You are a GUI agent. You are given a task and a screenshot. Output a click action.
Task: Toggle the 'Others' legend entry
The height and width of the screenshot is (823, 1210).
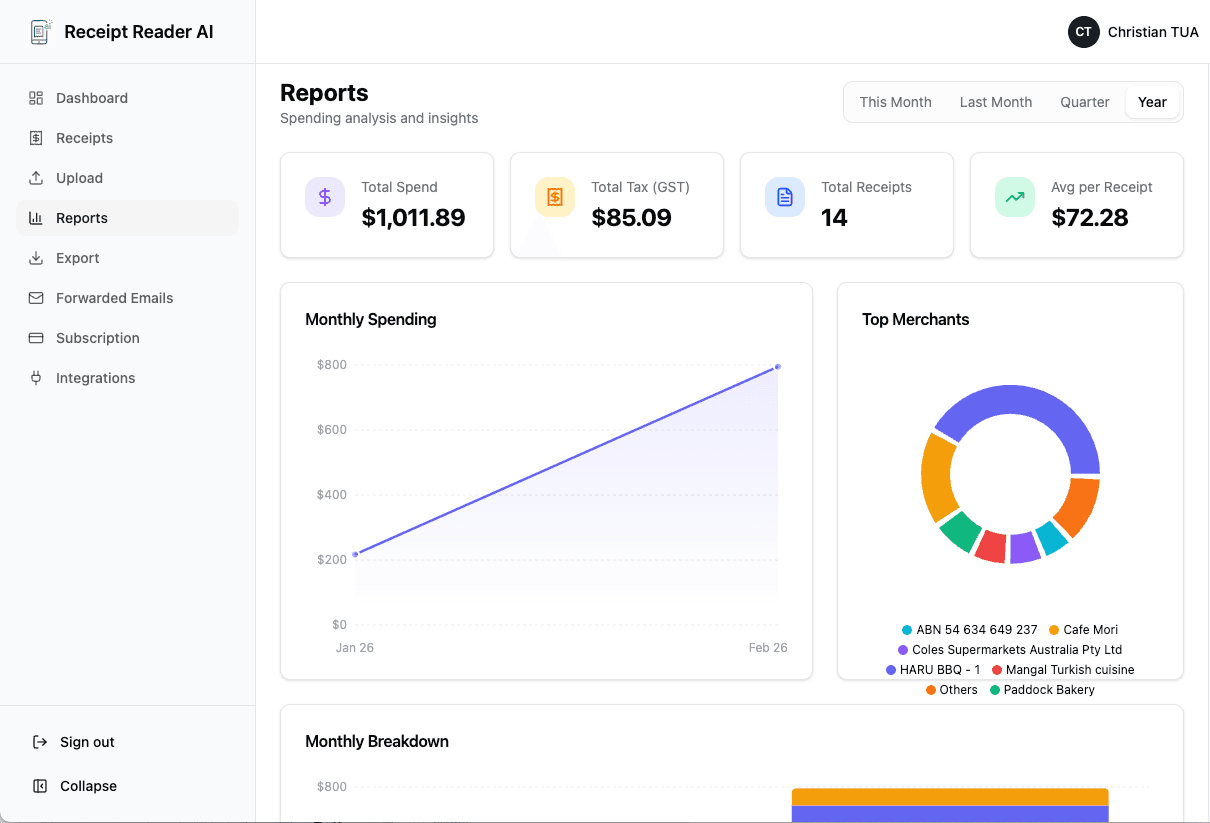pyautogui.click(x=952, y=689)
